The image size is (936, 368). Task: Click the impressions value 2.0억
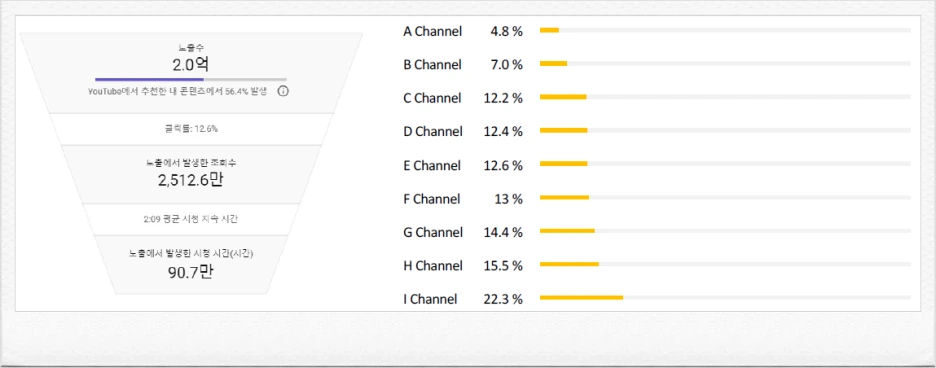191,65
